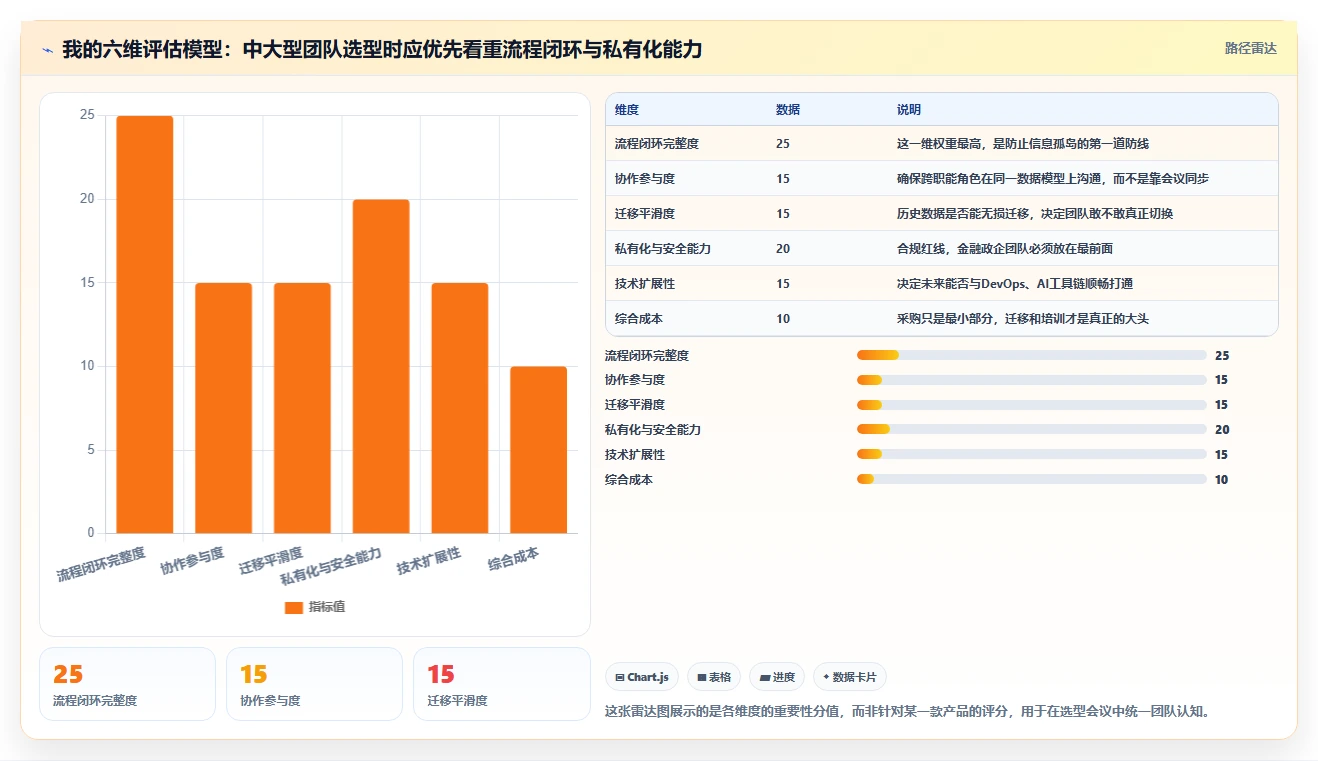Click the 协作参与度 progress bar
Image resolution: width=1318 pixels, height=761 pixels.
1032,380
